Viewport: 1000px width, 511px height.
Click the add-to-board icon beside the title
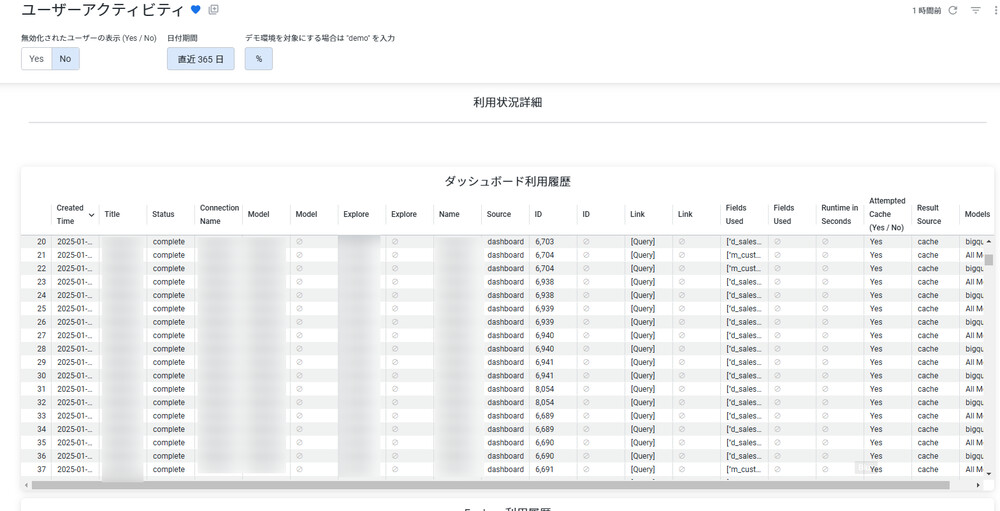point(213,10)
